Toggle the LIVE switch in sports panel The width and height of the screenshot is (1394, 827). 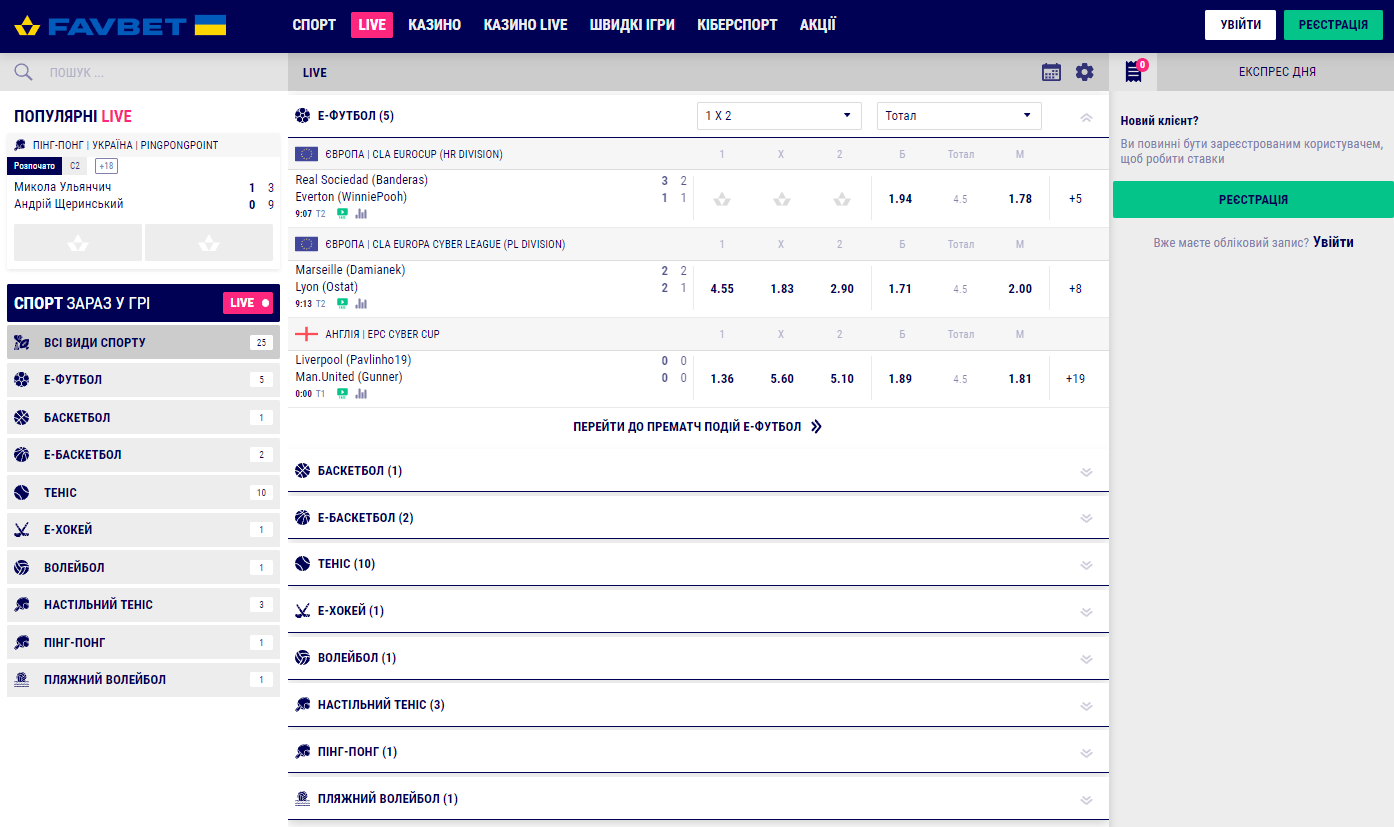click(x=248, y=303)
